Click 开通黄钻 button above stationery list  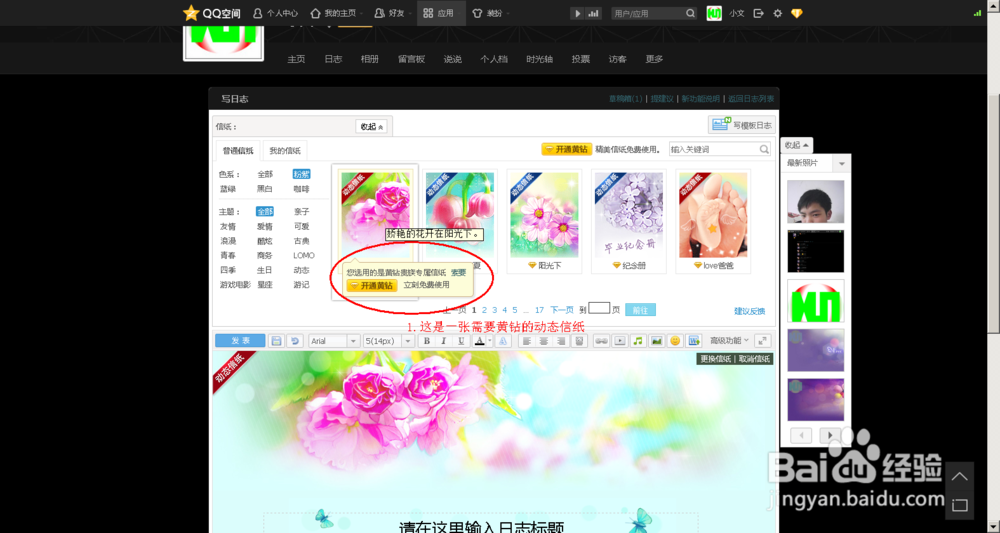[x=566, y=149]
